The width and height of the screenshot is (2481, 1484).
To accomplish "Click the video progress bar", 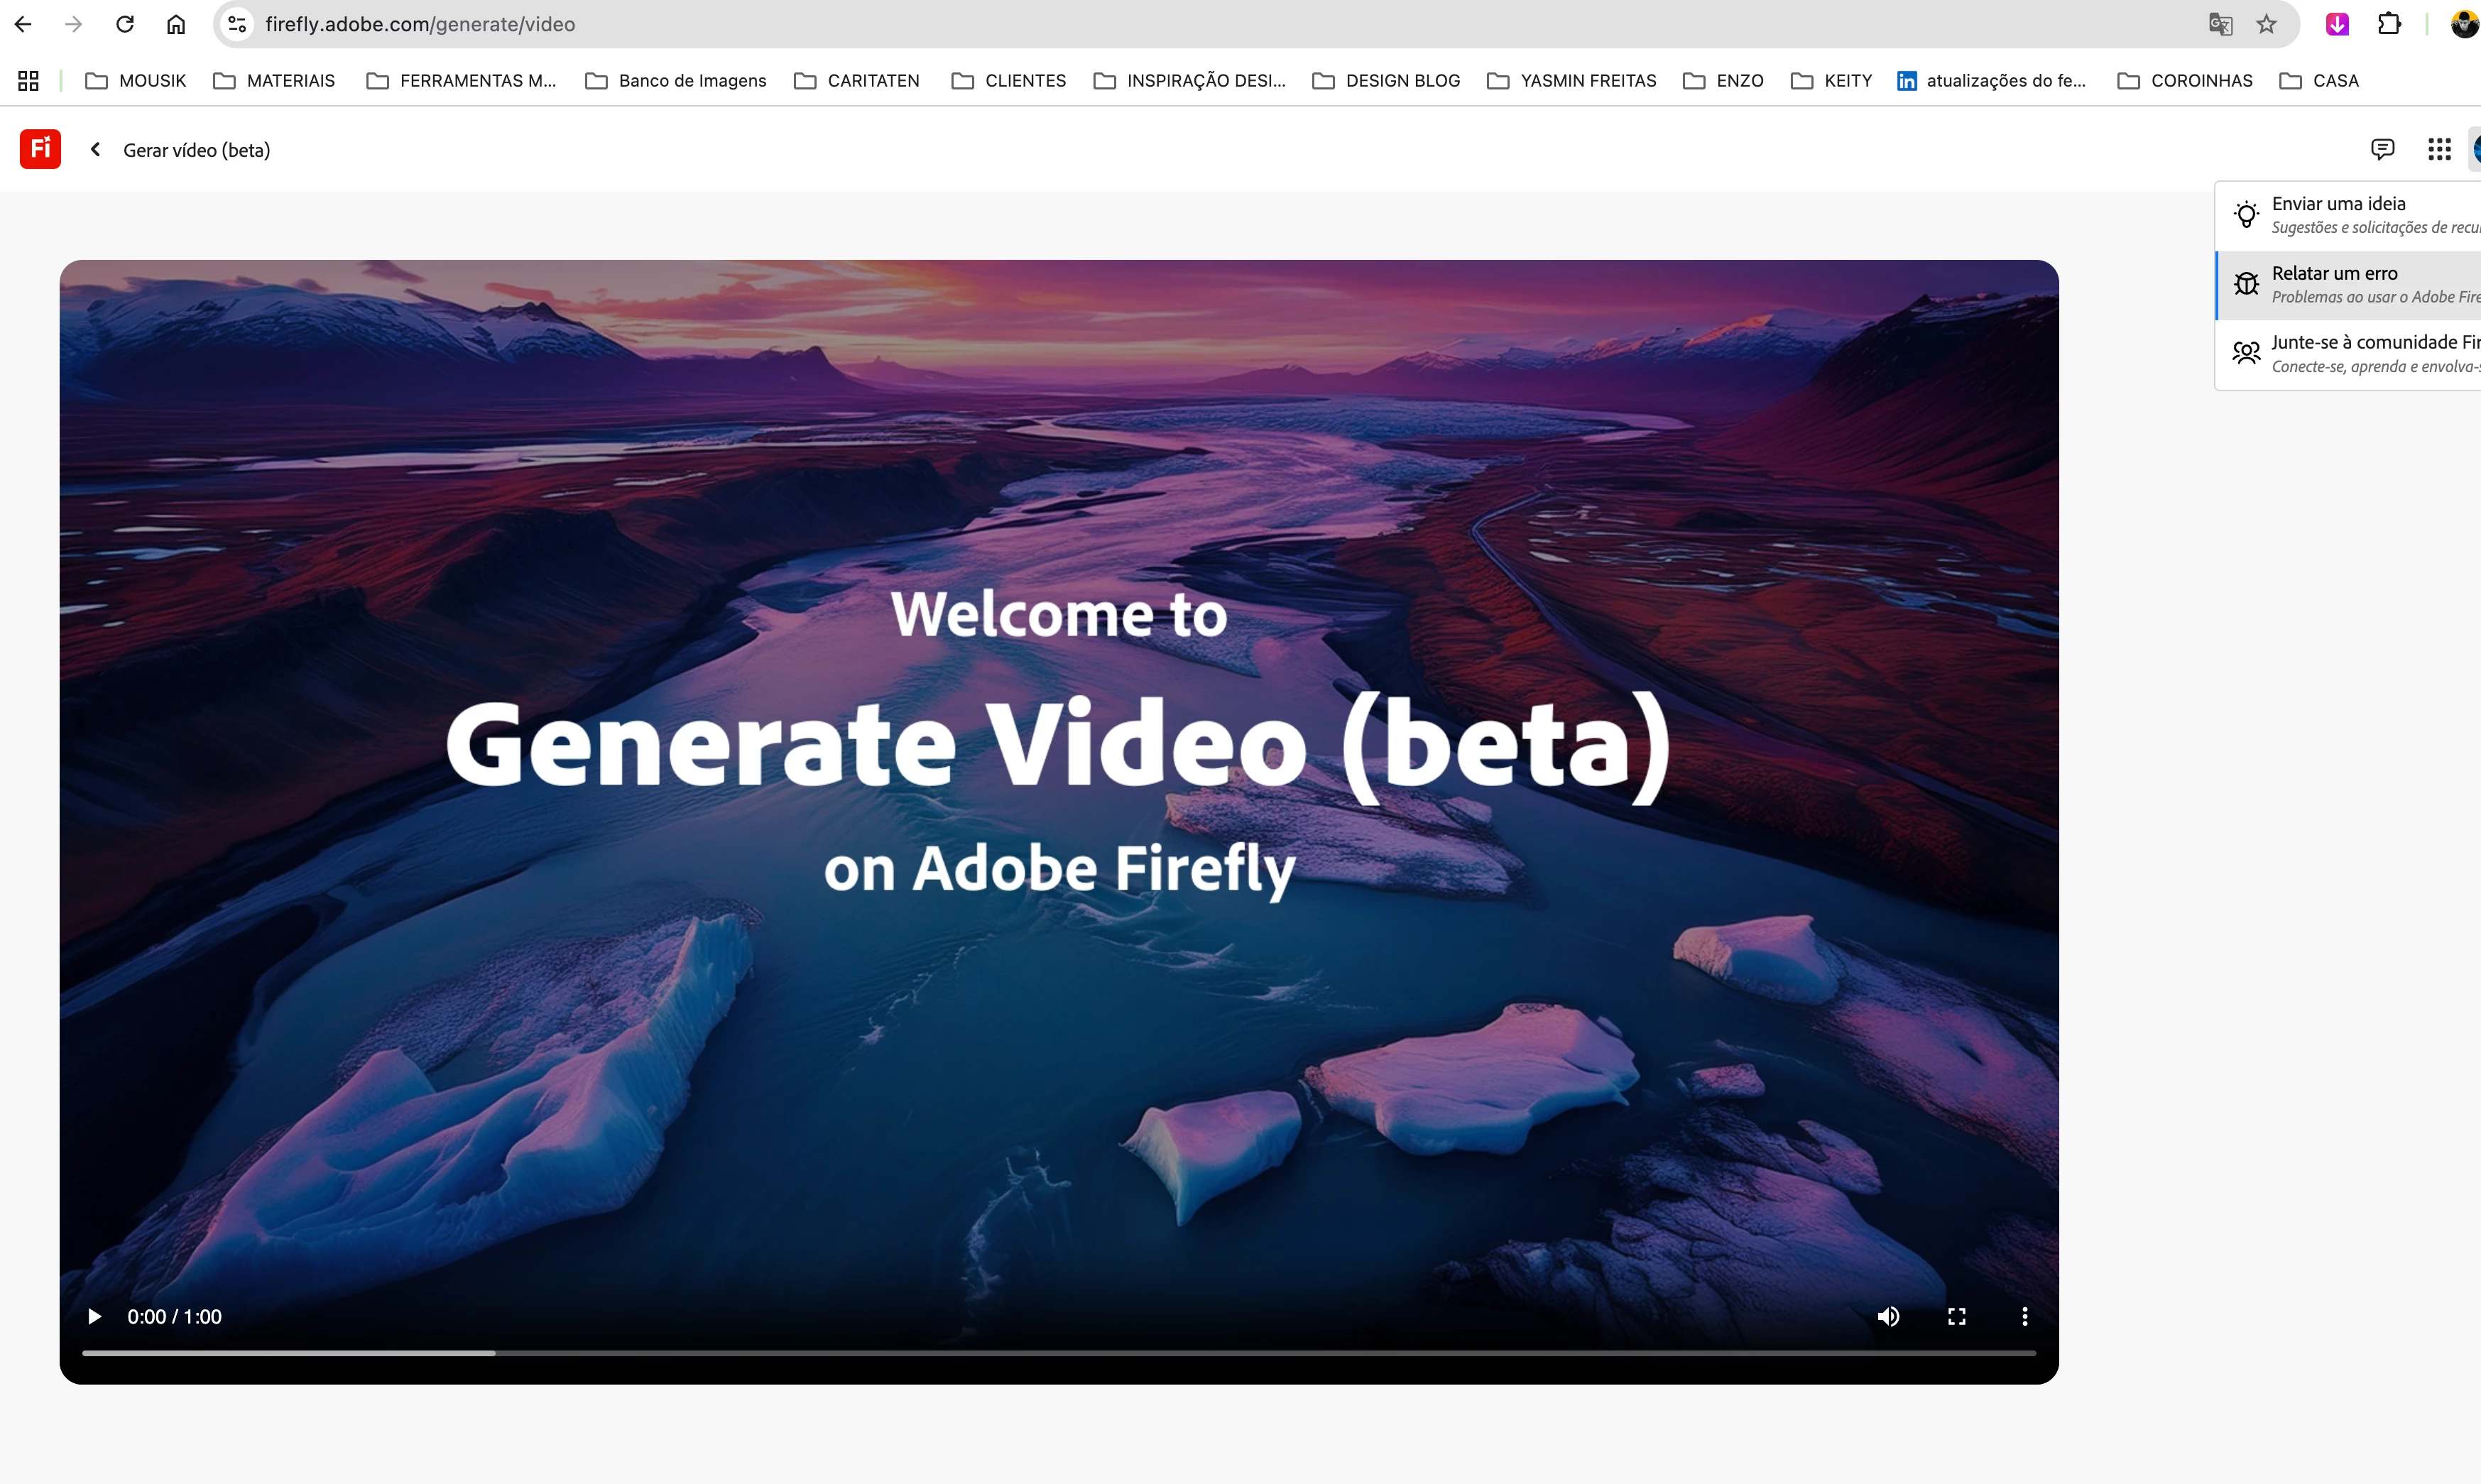I will point(1058,1353).
